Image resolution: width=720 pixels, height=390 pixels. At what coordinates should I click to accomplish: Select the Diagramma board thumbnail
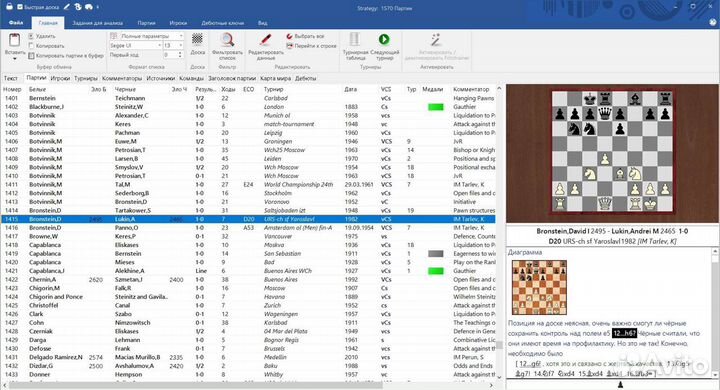(x=539, y=287)
